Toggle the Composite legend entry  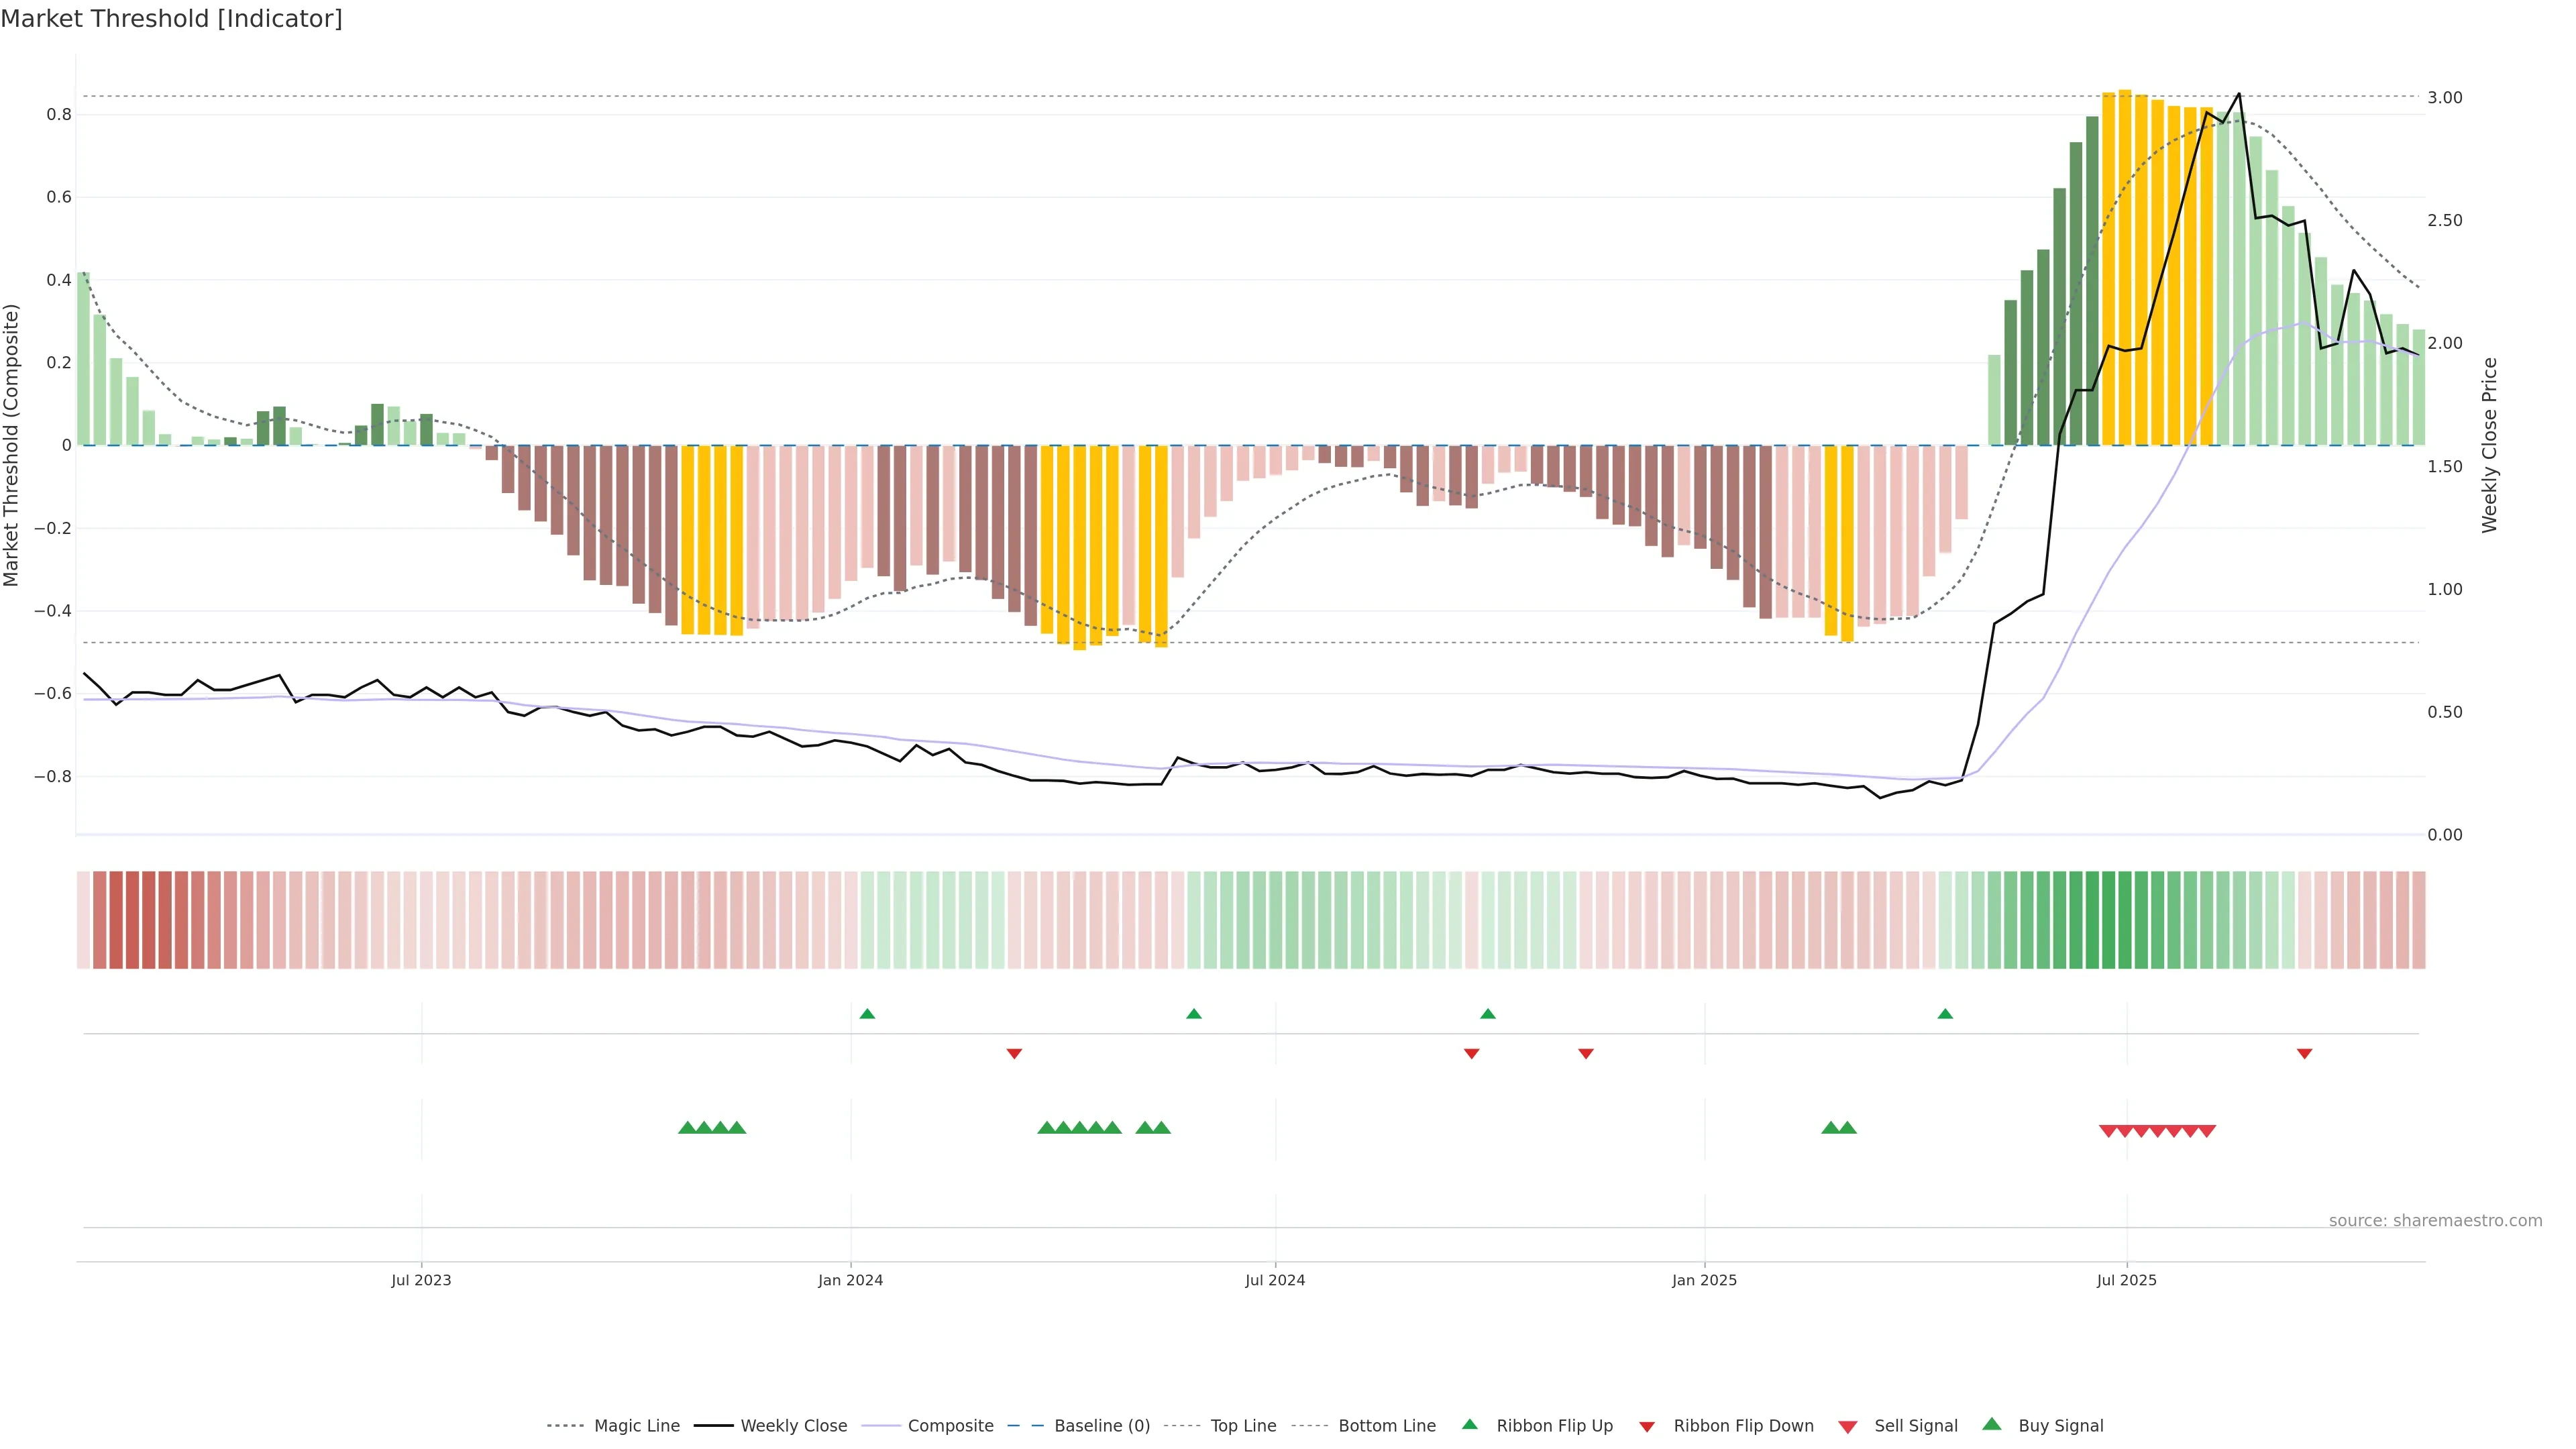tap(950, 1425)
